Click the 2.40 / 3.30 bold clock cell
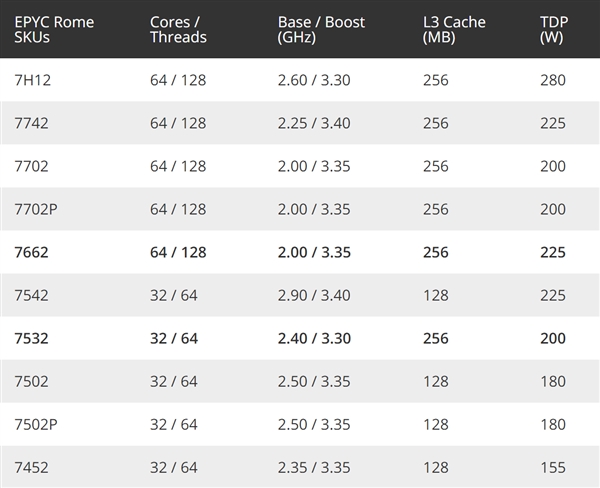The height and width of the screenshot is (488, 600). 314,338
